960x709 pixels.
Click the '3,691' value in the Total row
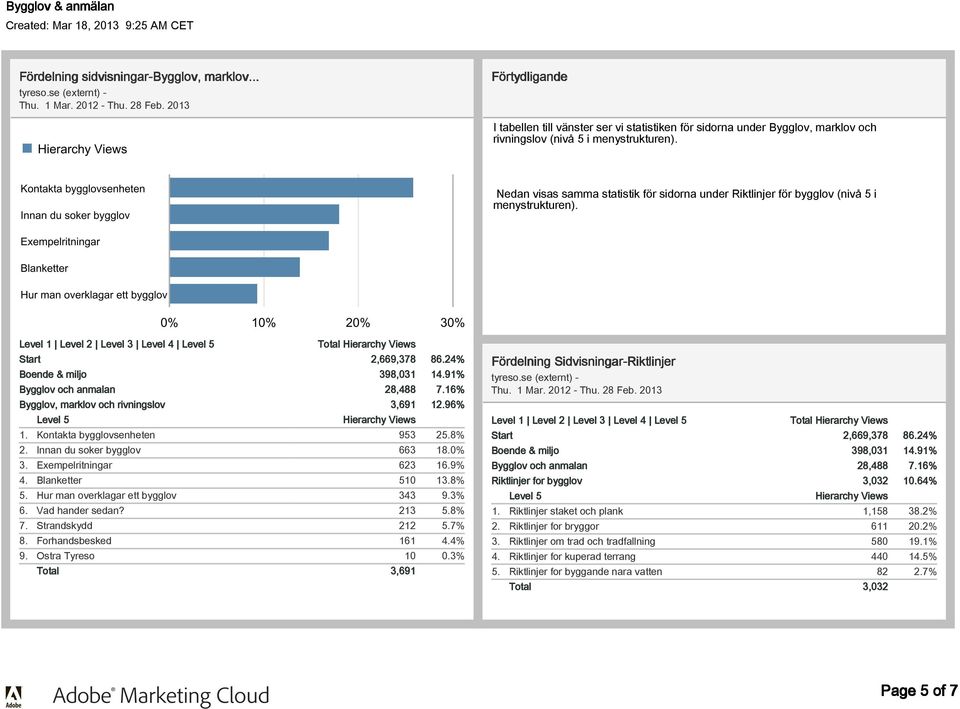(403, 571)
